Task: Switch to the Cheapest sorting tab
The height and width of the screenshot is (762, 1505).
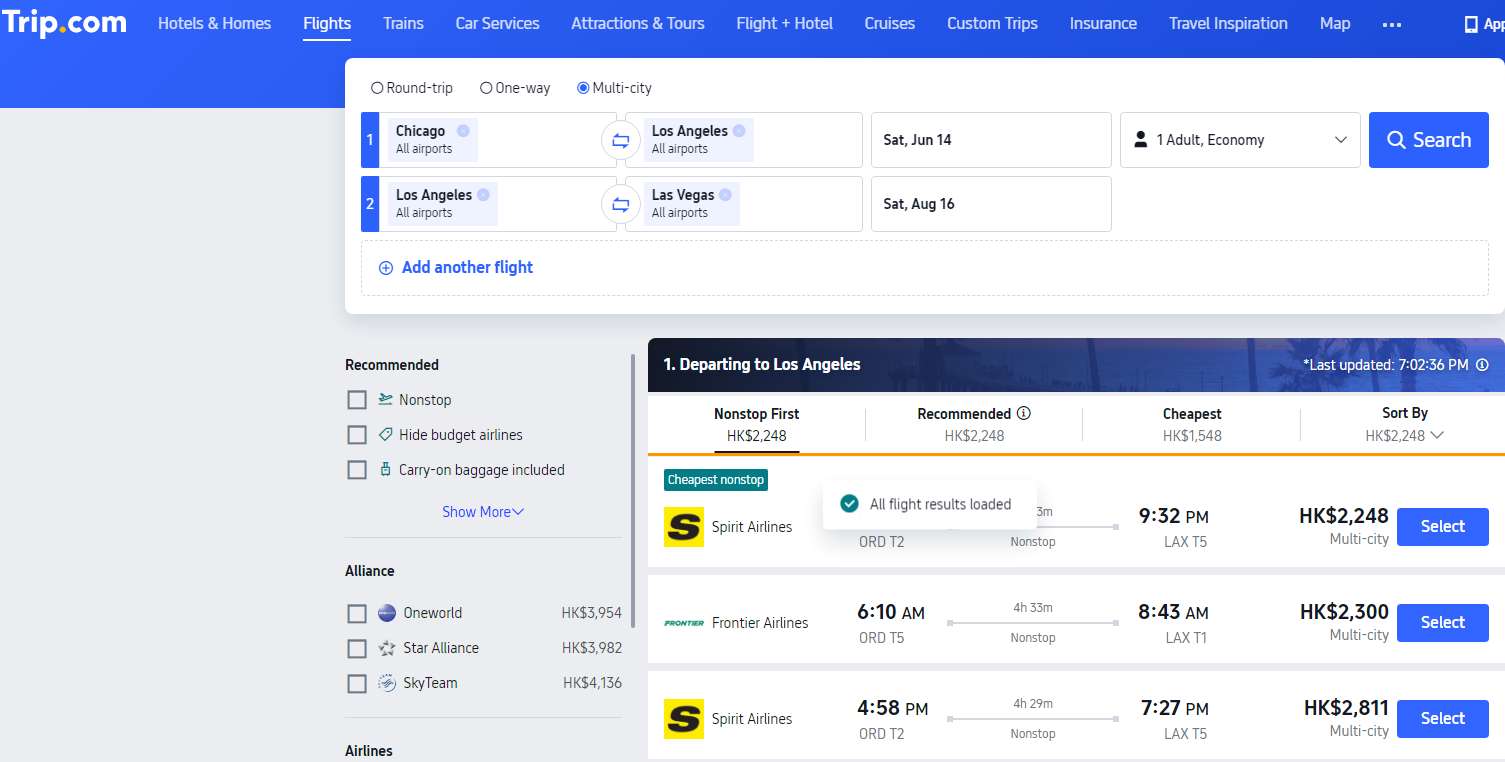Action: tap(1190, 424)
